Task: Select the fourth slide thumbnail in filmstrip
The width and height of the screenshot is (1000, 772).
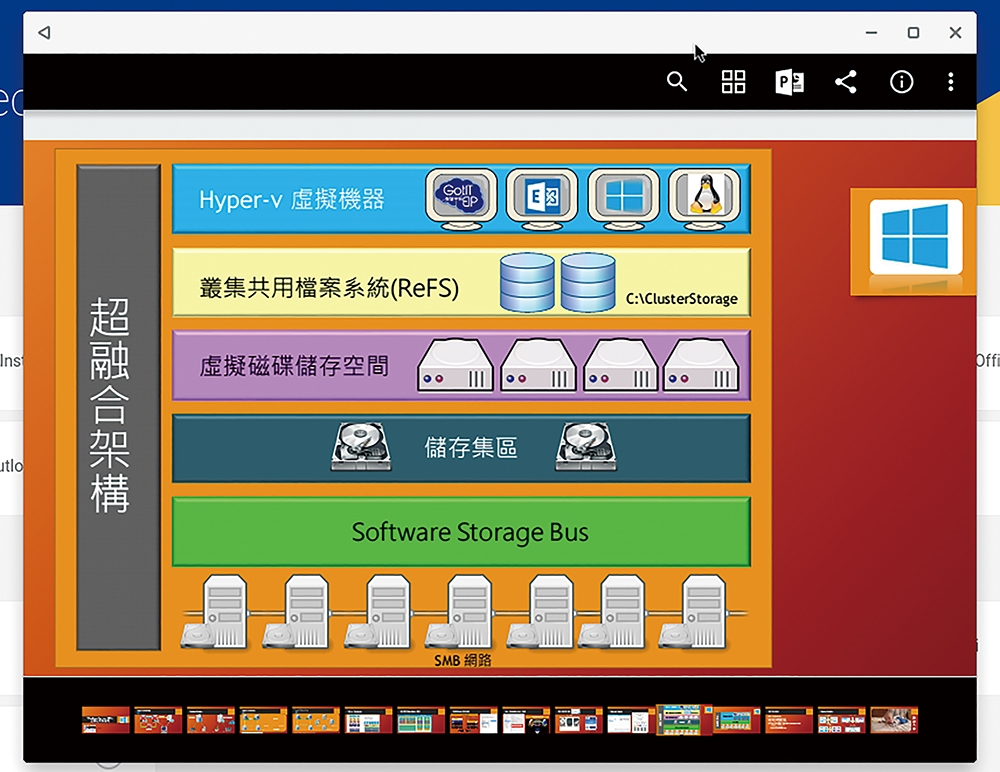Action: (263, 720)
